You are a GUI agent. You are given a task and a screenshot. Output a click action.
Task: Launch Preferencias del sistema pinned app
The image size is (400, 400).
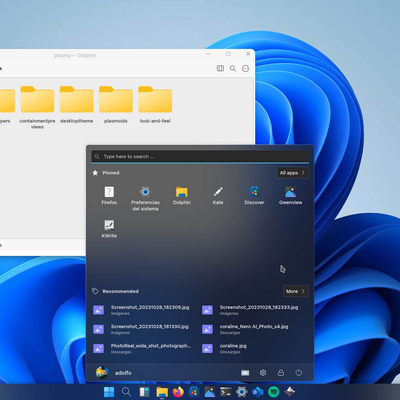[x=145, y=198]
